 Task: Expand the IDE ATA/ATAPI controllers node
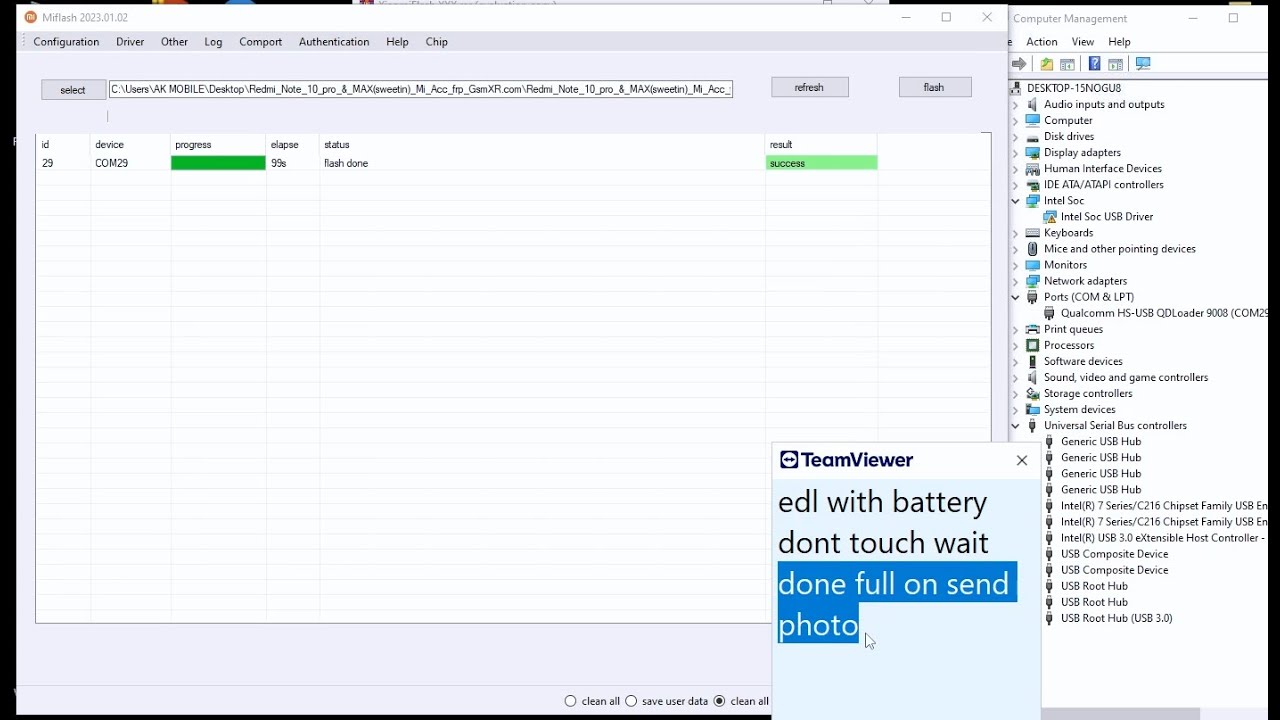(1016, 184)
